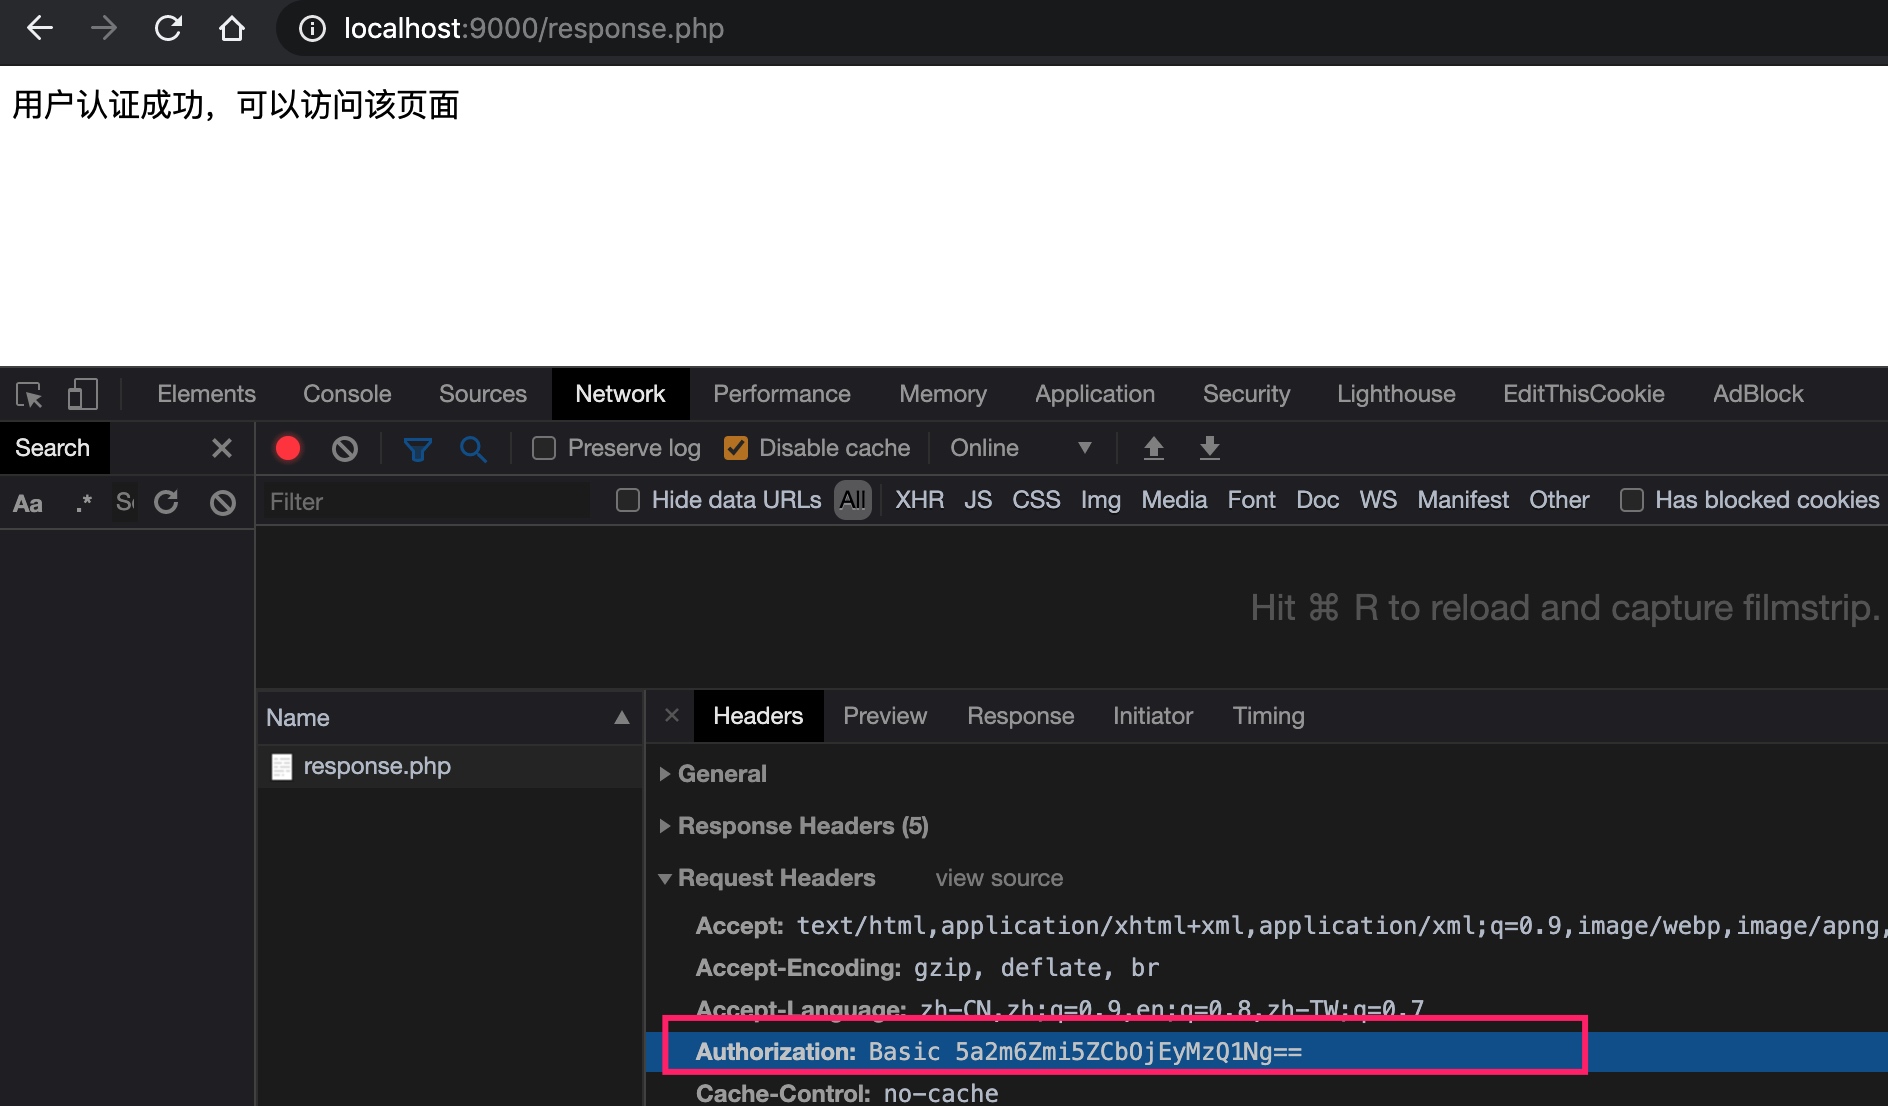Screen dimensions: 1888x1106
Task: Switch to the Application tab
Action: (x=1095, y=394)
